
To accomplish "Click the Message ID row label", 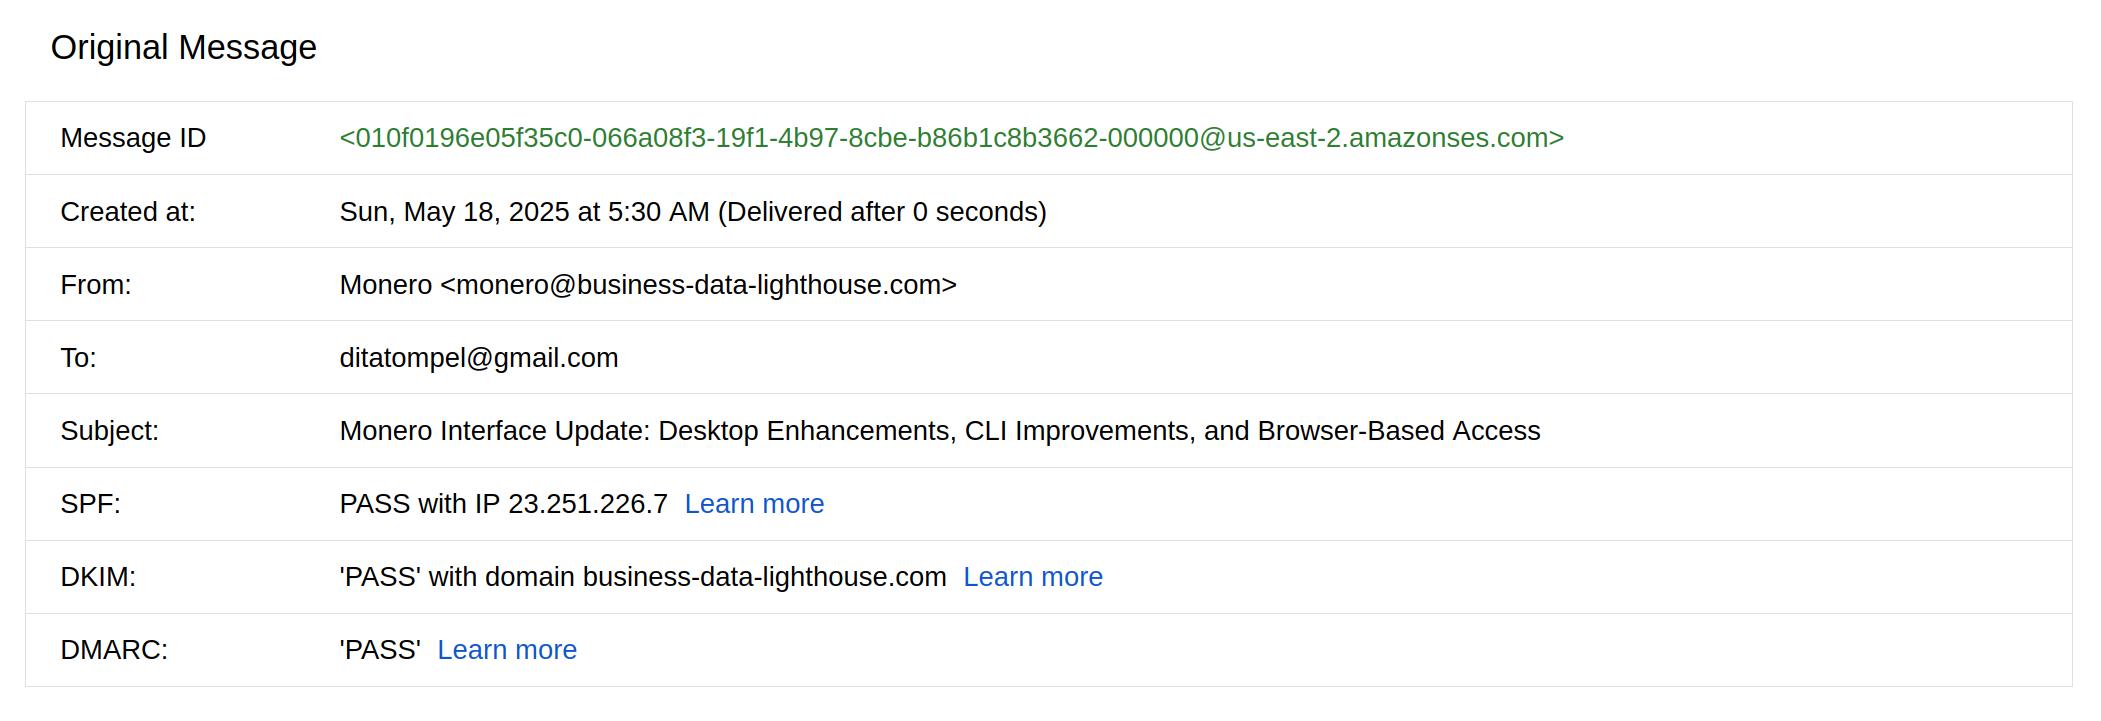I will (x=133, y=138).
